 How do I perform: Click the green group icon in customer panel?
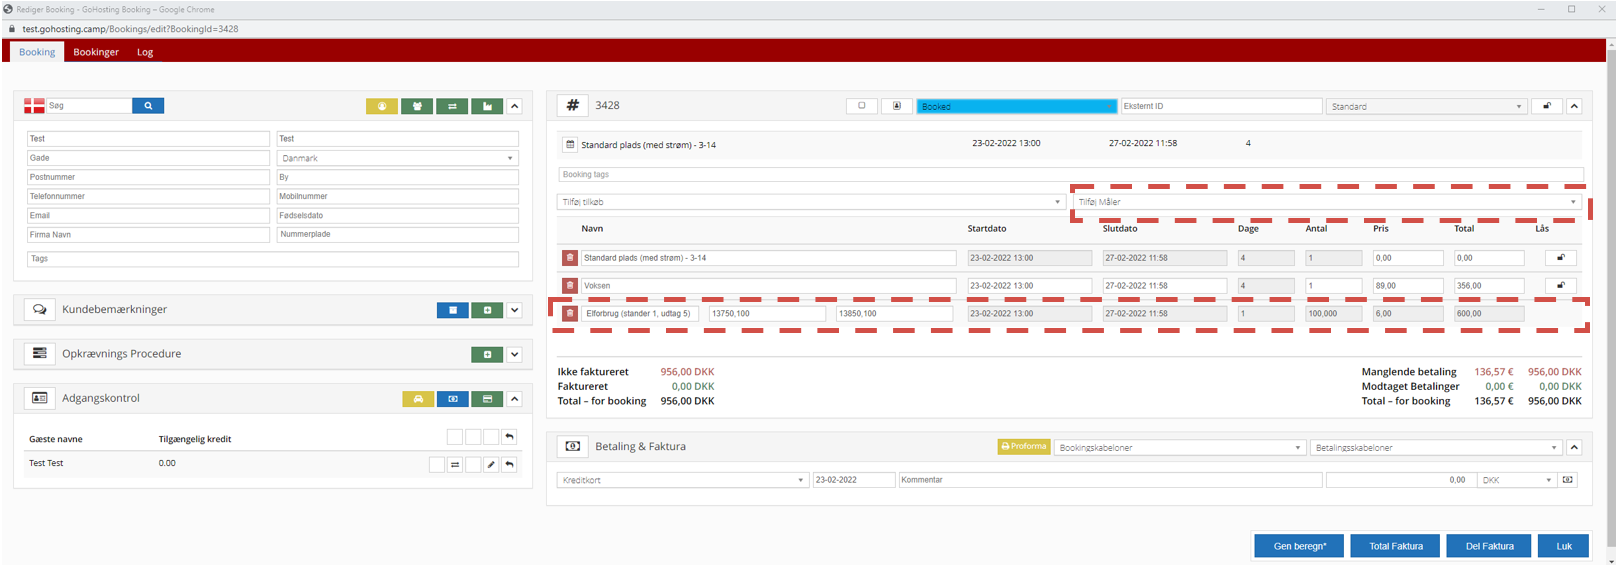[417, 106]
